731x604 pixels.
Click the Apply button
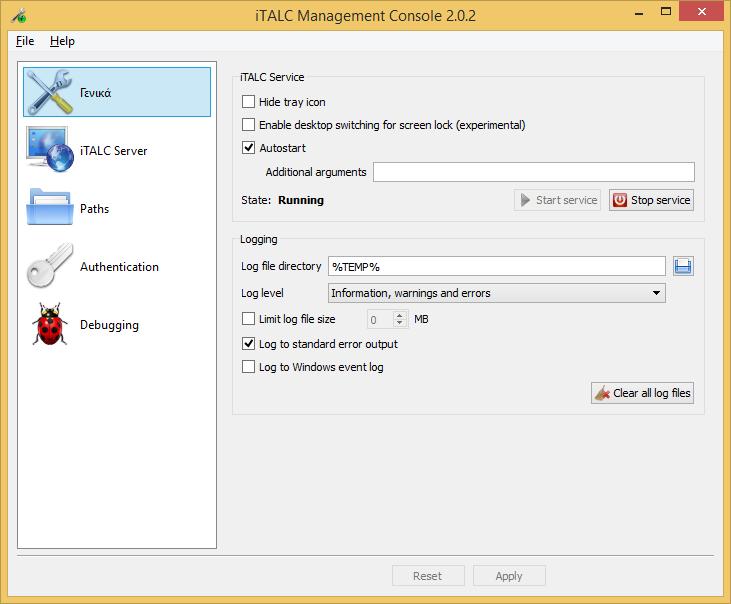[509, 576]
